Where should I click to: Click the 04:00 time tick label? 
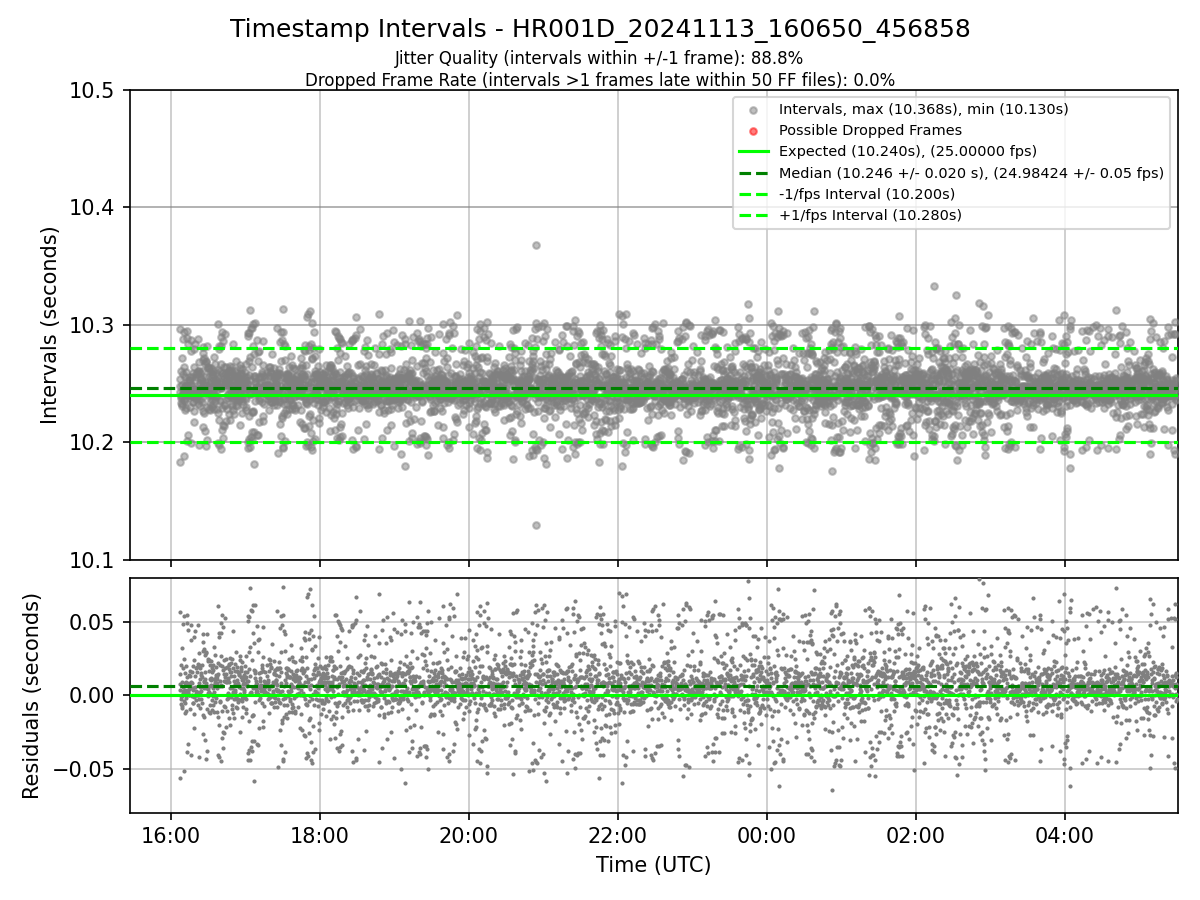click(1065, 833)
